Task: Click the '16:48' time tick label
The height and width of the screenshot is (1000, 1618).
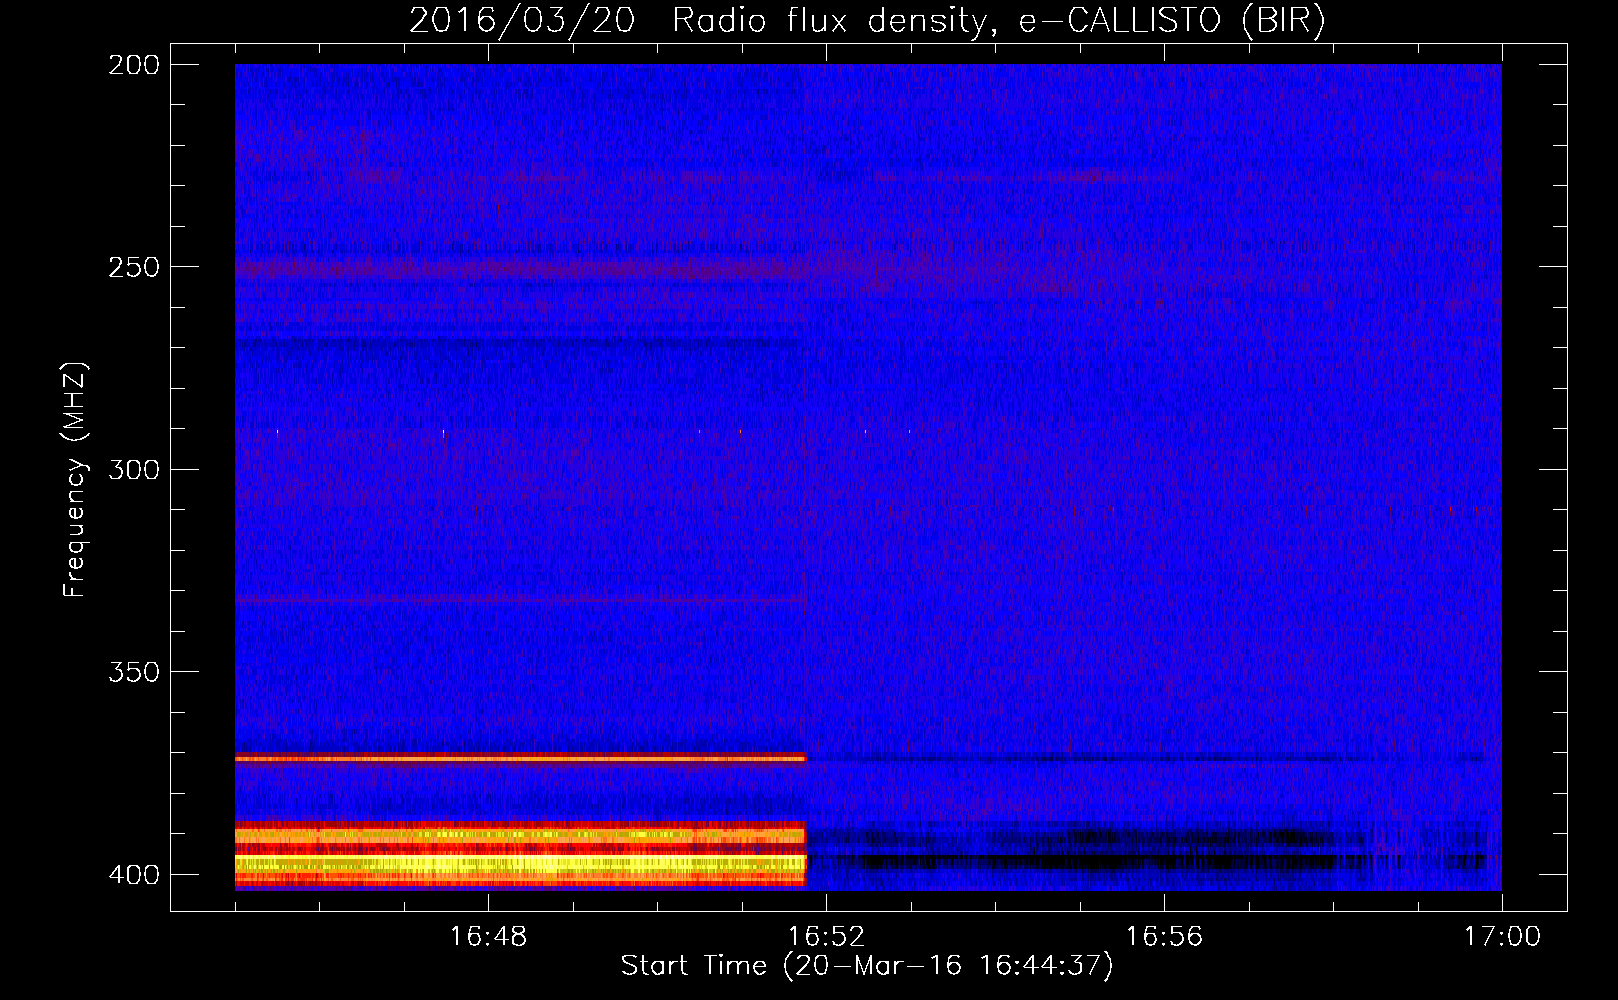Action: click(x=488, y=937)
